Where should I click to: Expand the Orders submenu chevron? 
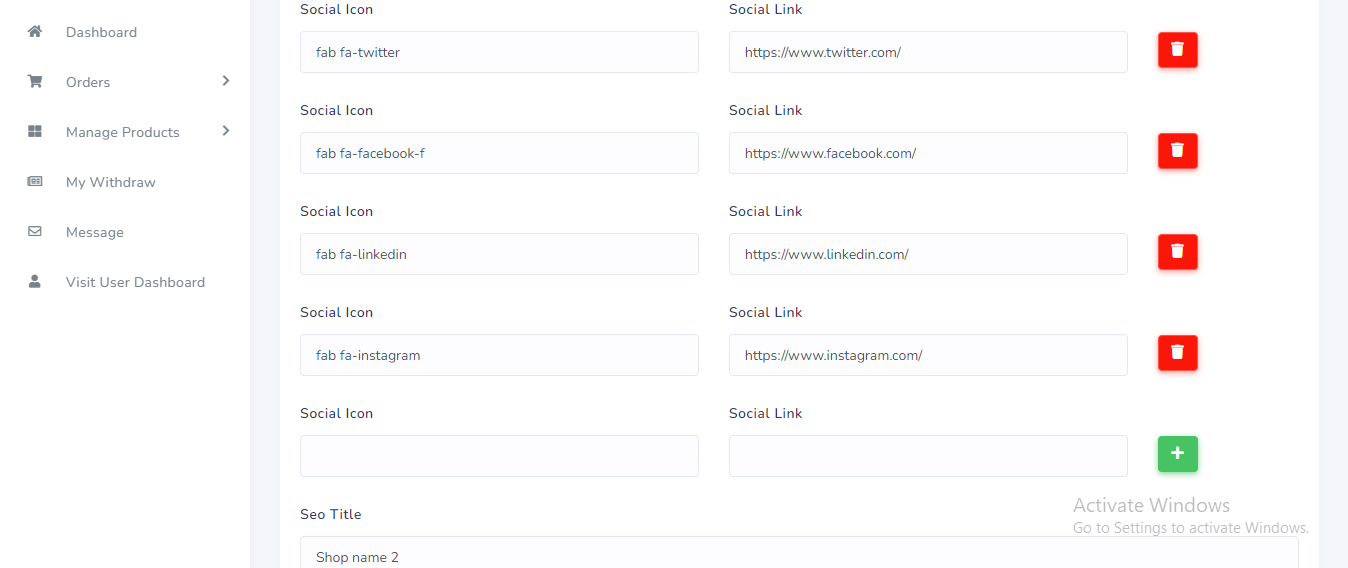[x=226, y=81]
